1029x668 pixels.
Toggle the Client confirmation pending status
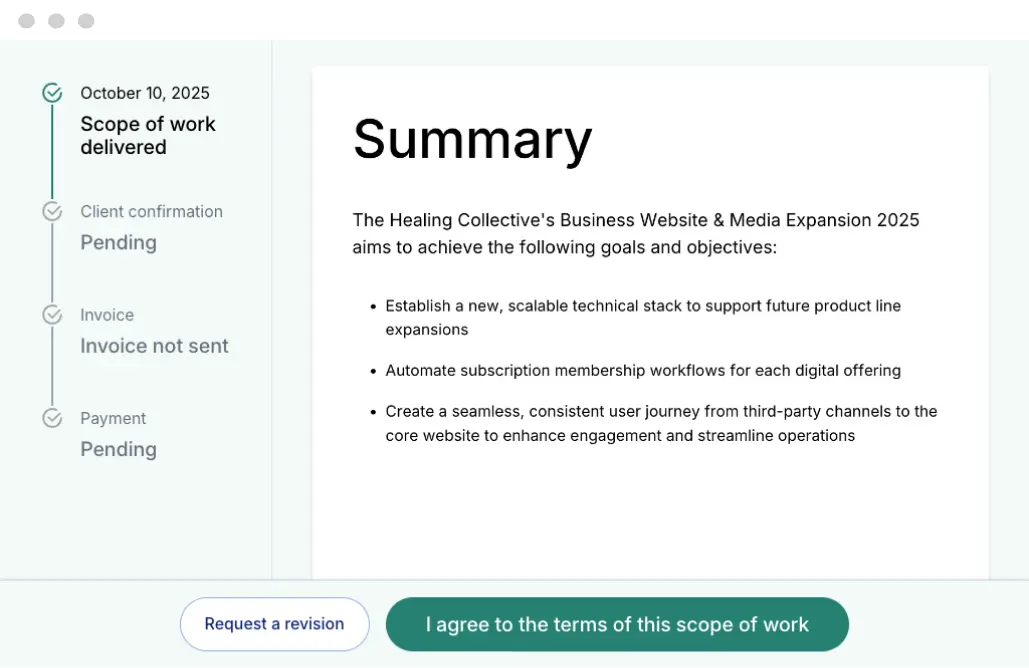52,211
